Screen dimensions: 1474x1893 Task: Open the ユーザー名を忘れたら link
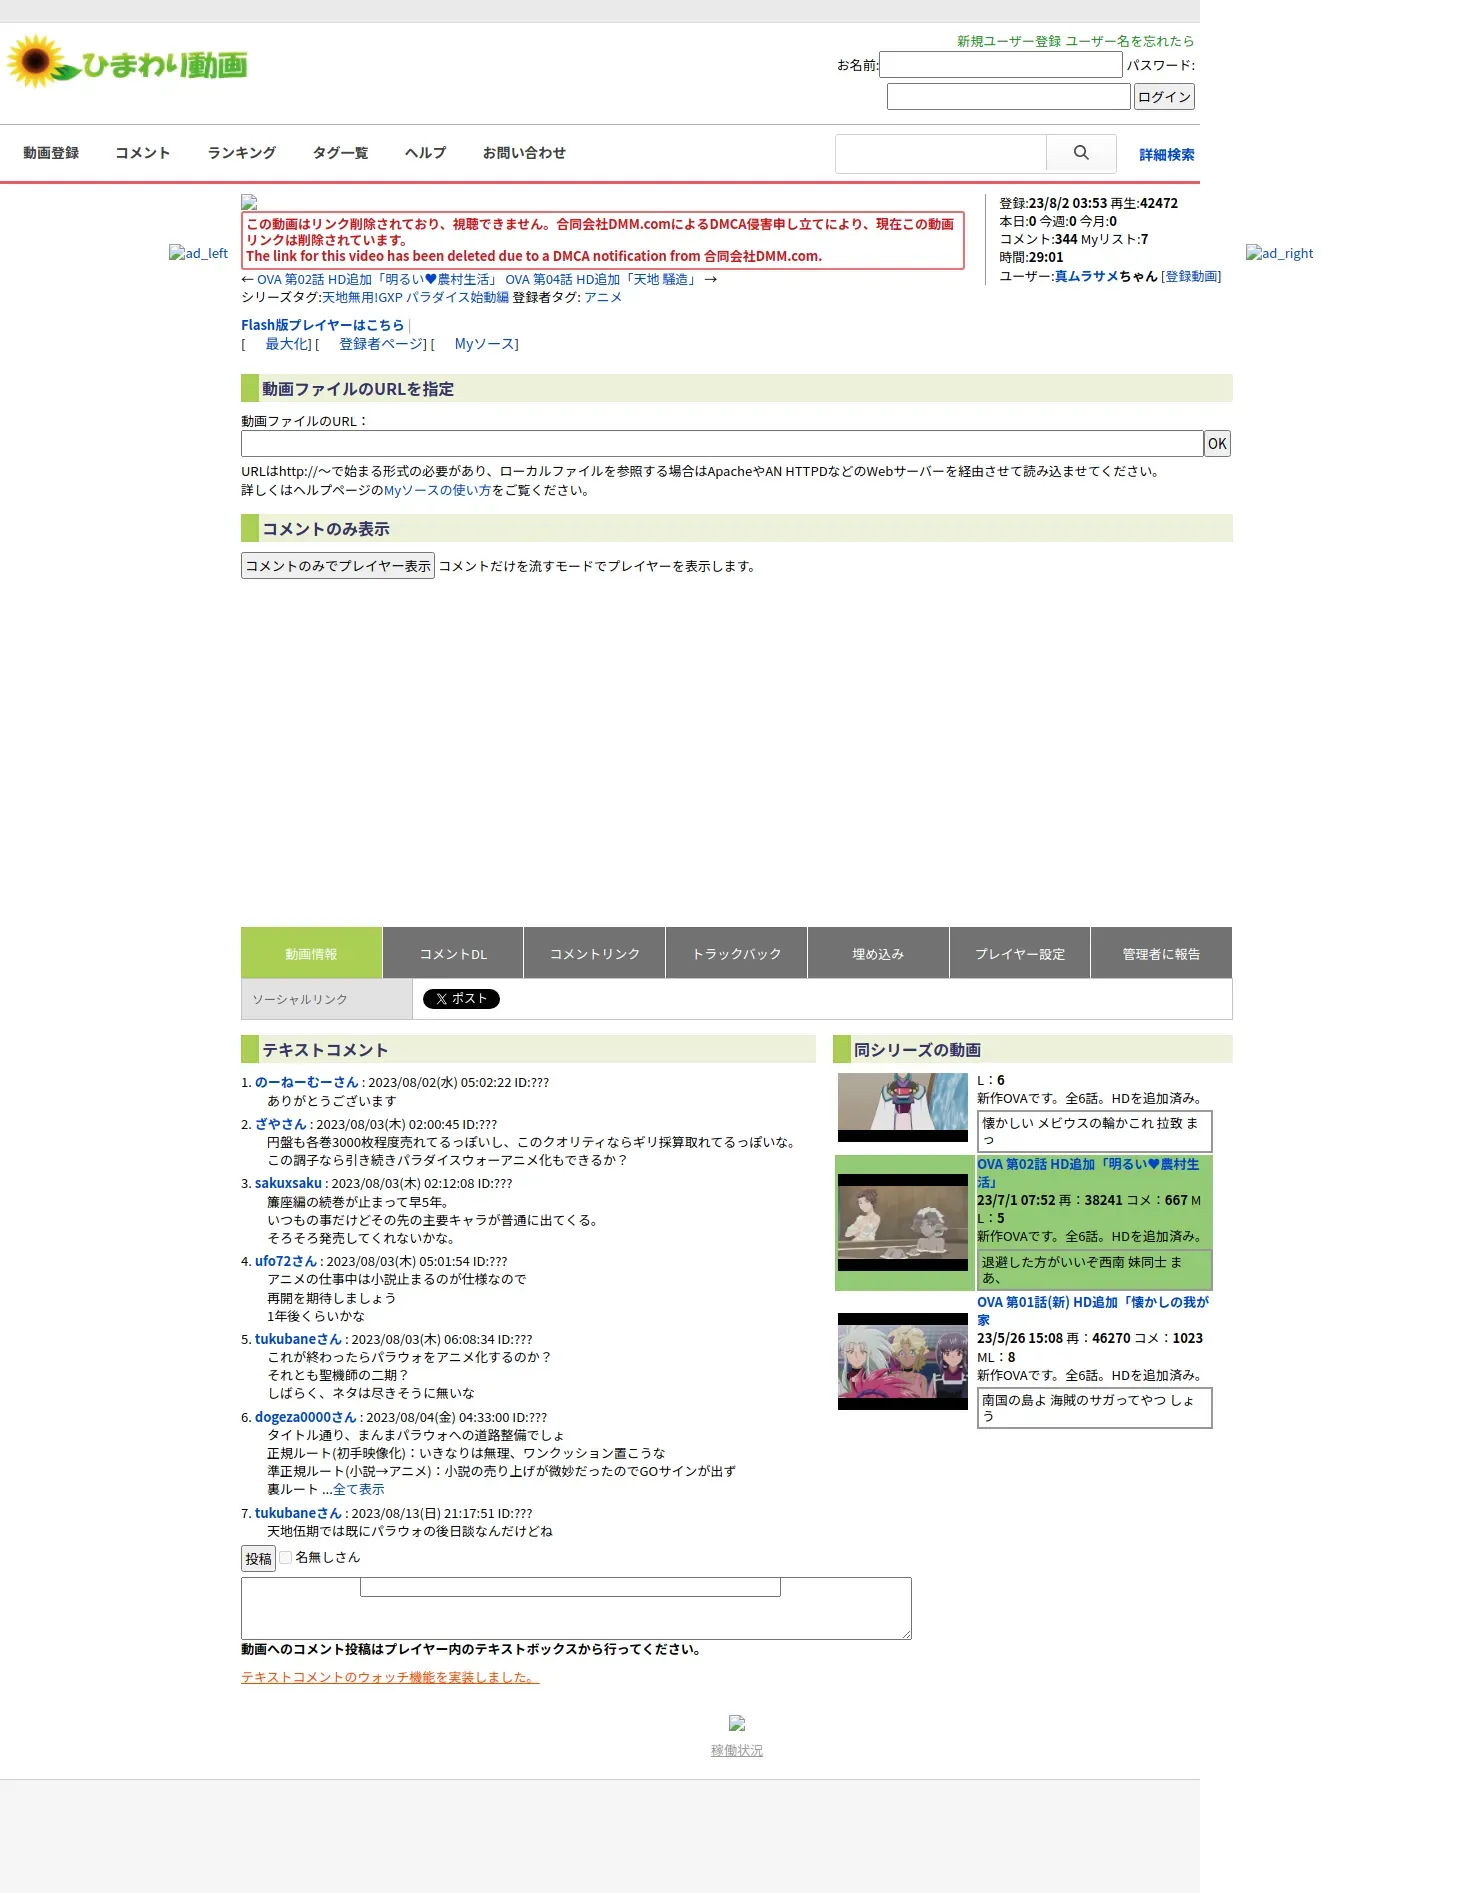click(x=1130, y=41)
